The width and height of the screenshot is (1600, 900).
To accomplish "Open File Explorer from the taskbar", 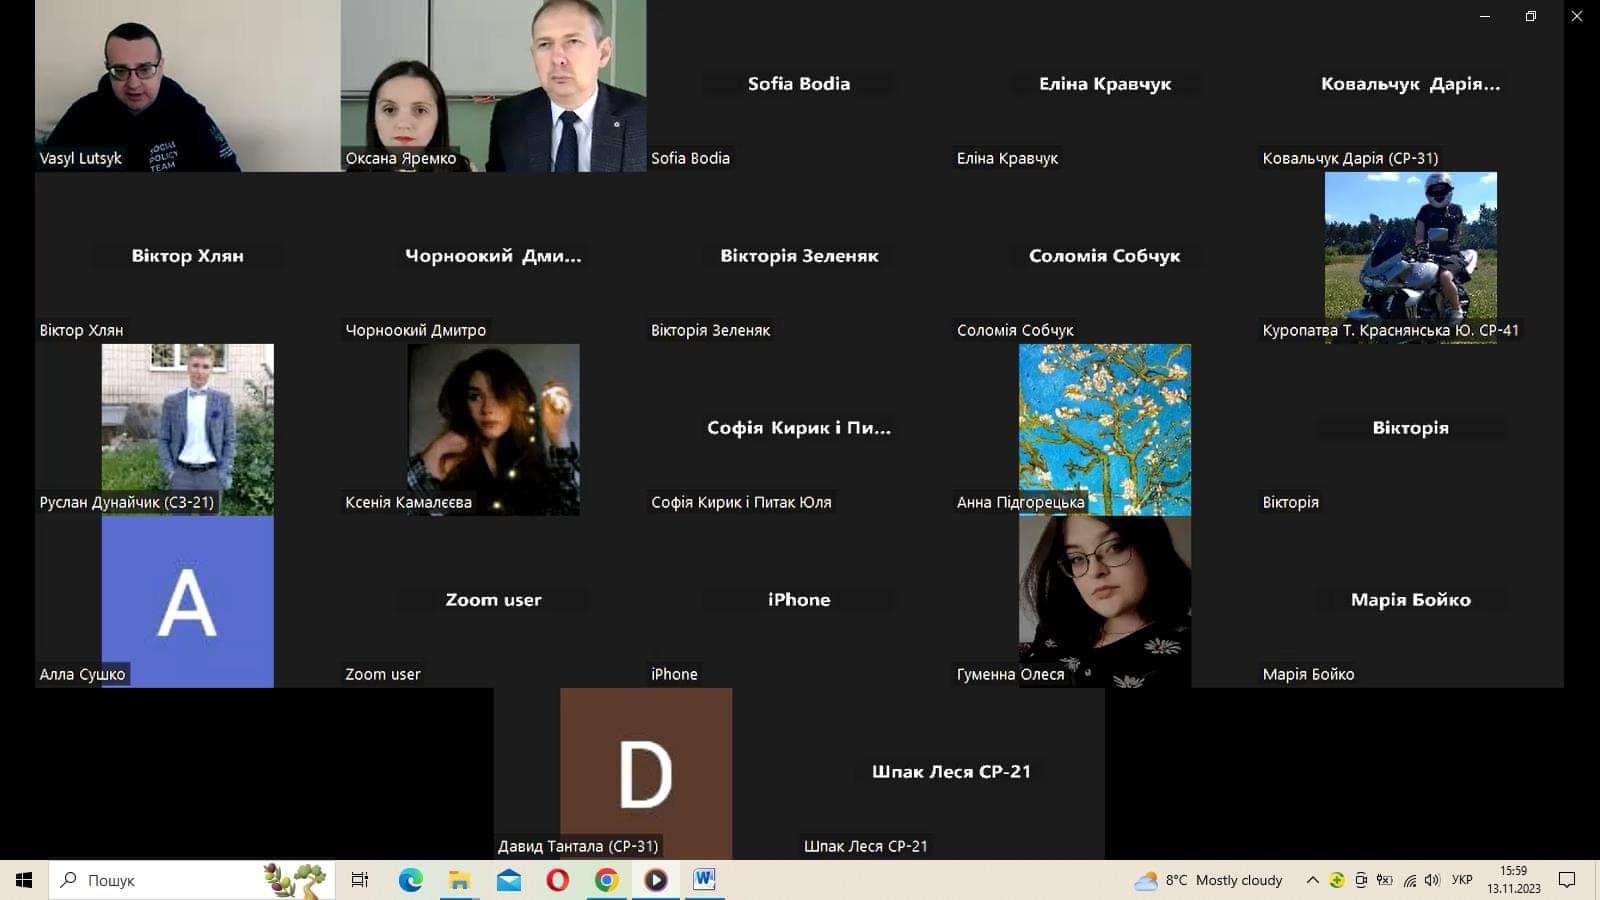I will 459,880.
